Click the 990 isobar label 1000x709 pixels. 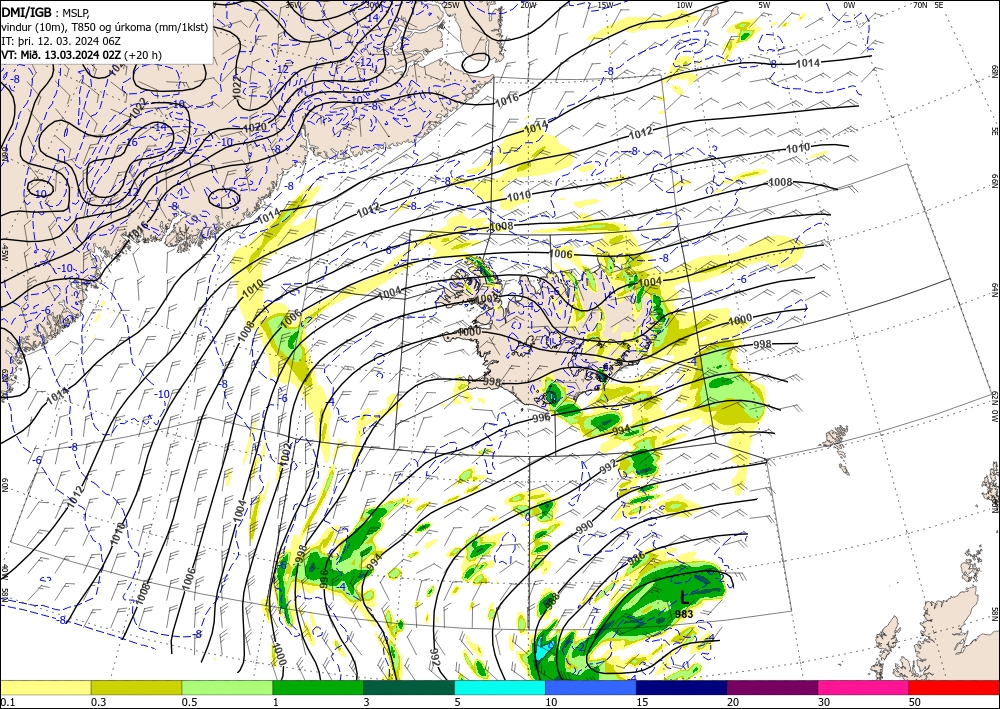pyautogui.click(x=585, y=527)
